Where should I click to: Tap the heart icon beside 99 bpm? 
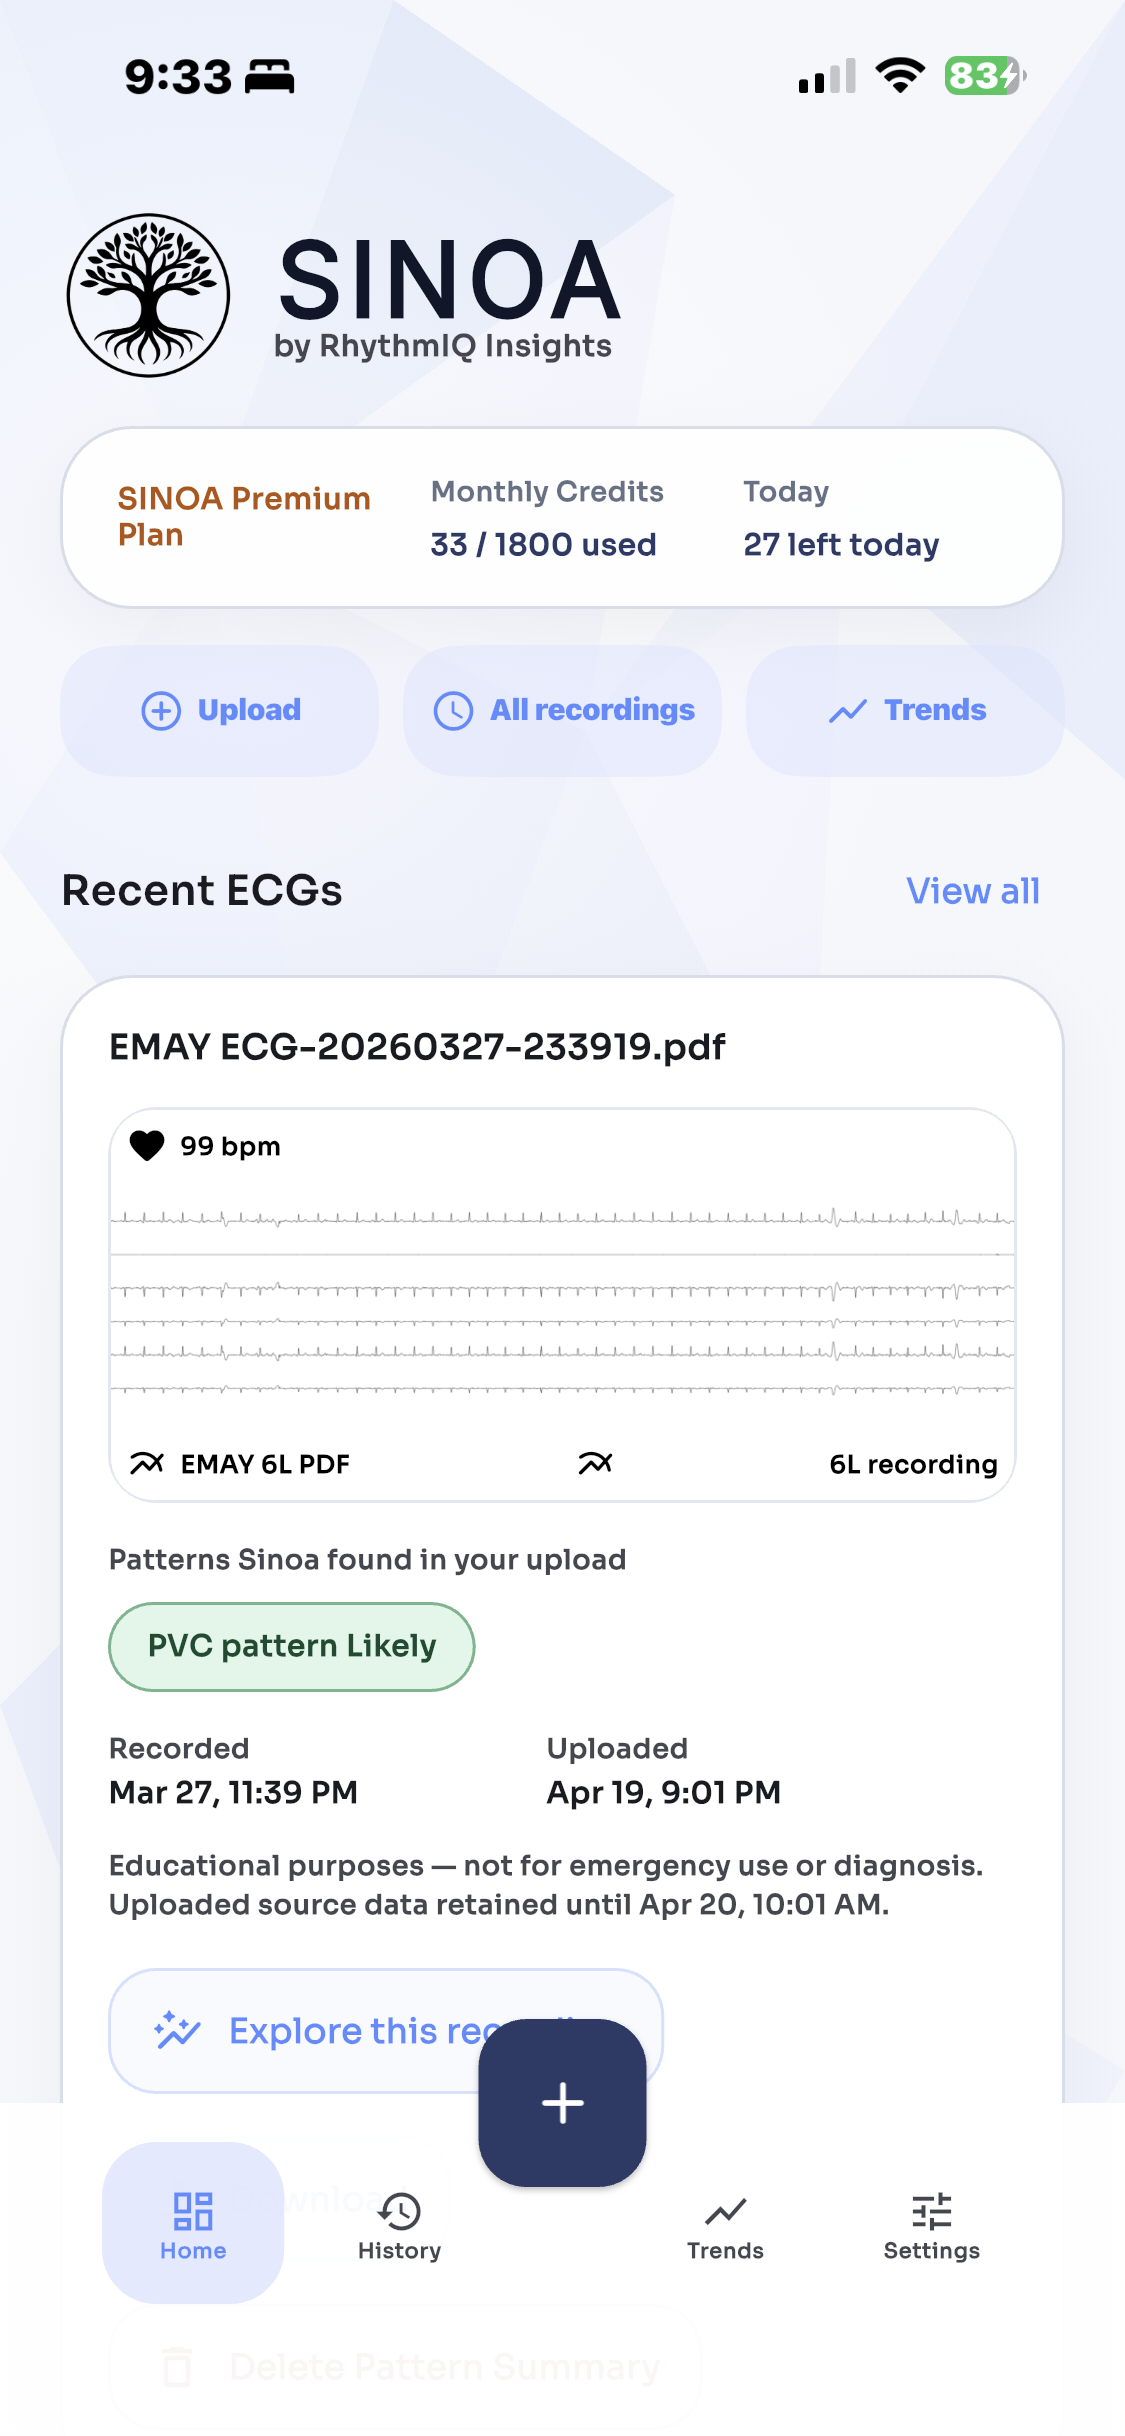147,1145
